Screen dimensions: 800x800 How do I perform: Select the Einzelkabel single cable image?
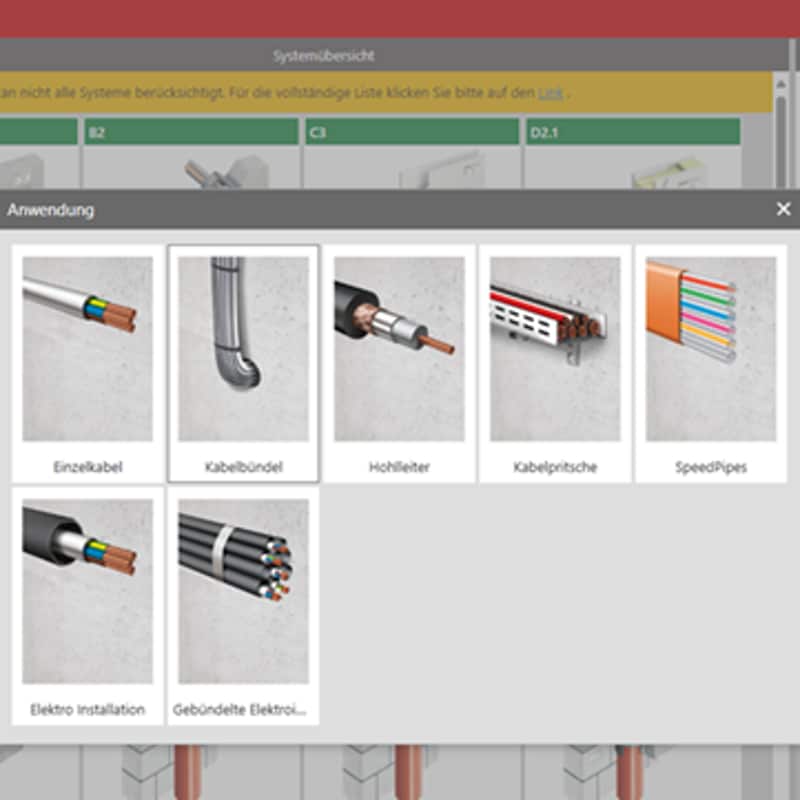click(87, 348)
